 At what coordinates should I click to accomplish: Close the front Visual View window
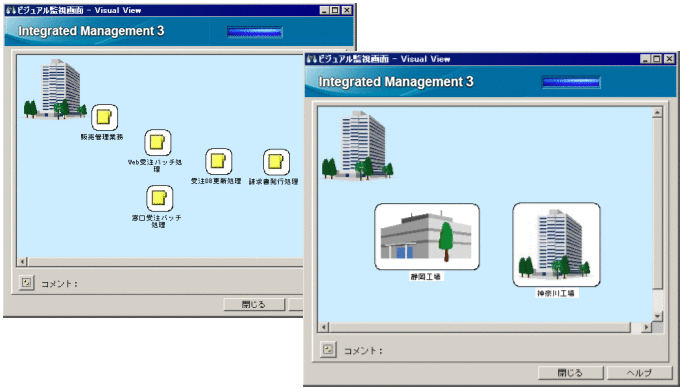coord(669,59)
